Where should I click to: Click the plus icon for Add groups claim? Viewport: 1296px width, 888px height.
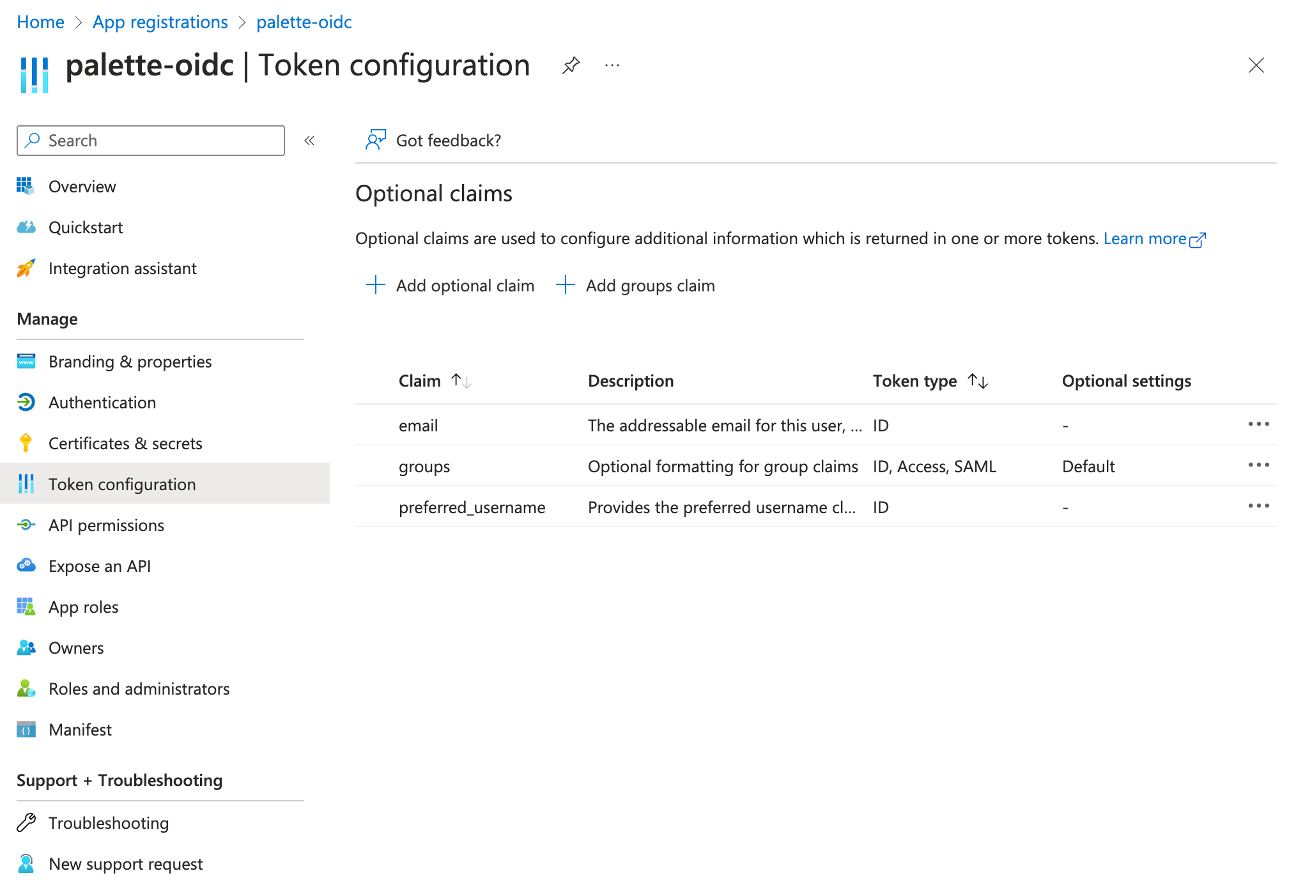tap(565, 285)
